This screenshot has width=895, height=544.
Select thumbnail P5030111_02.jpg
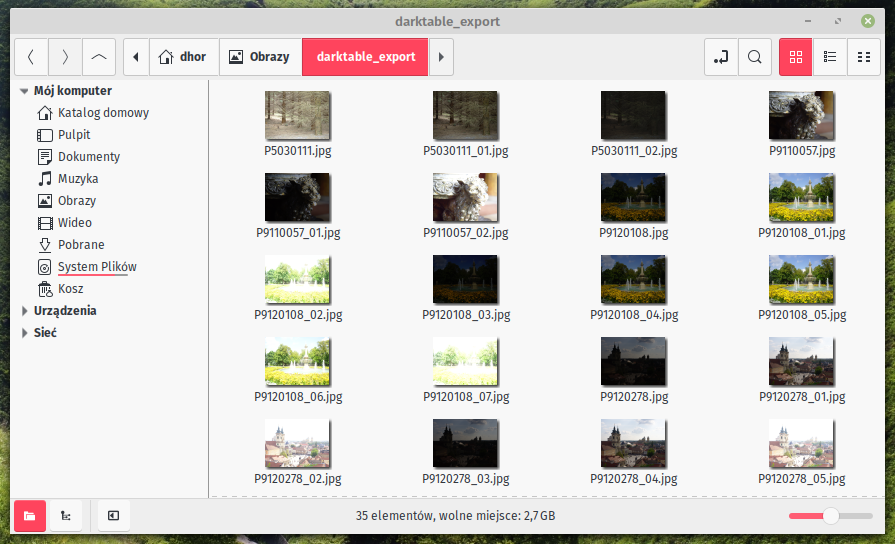(634, 115)
